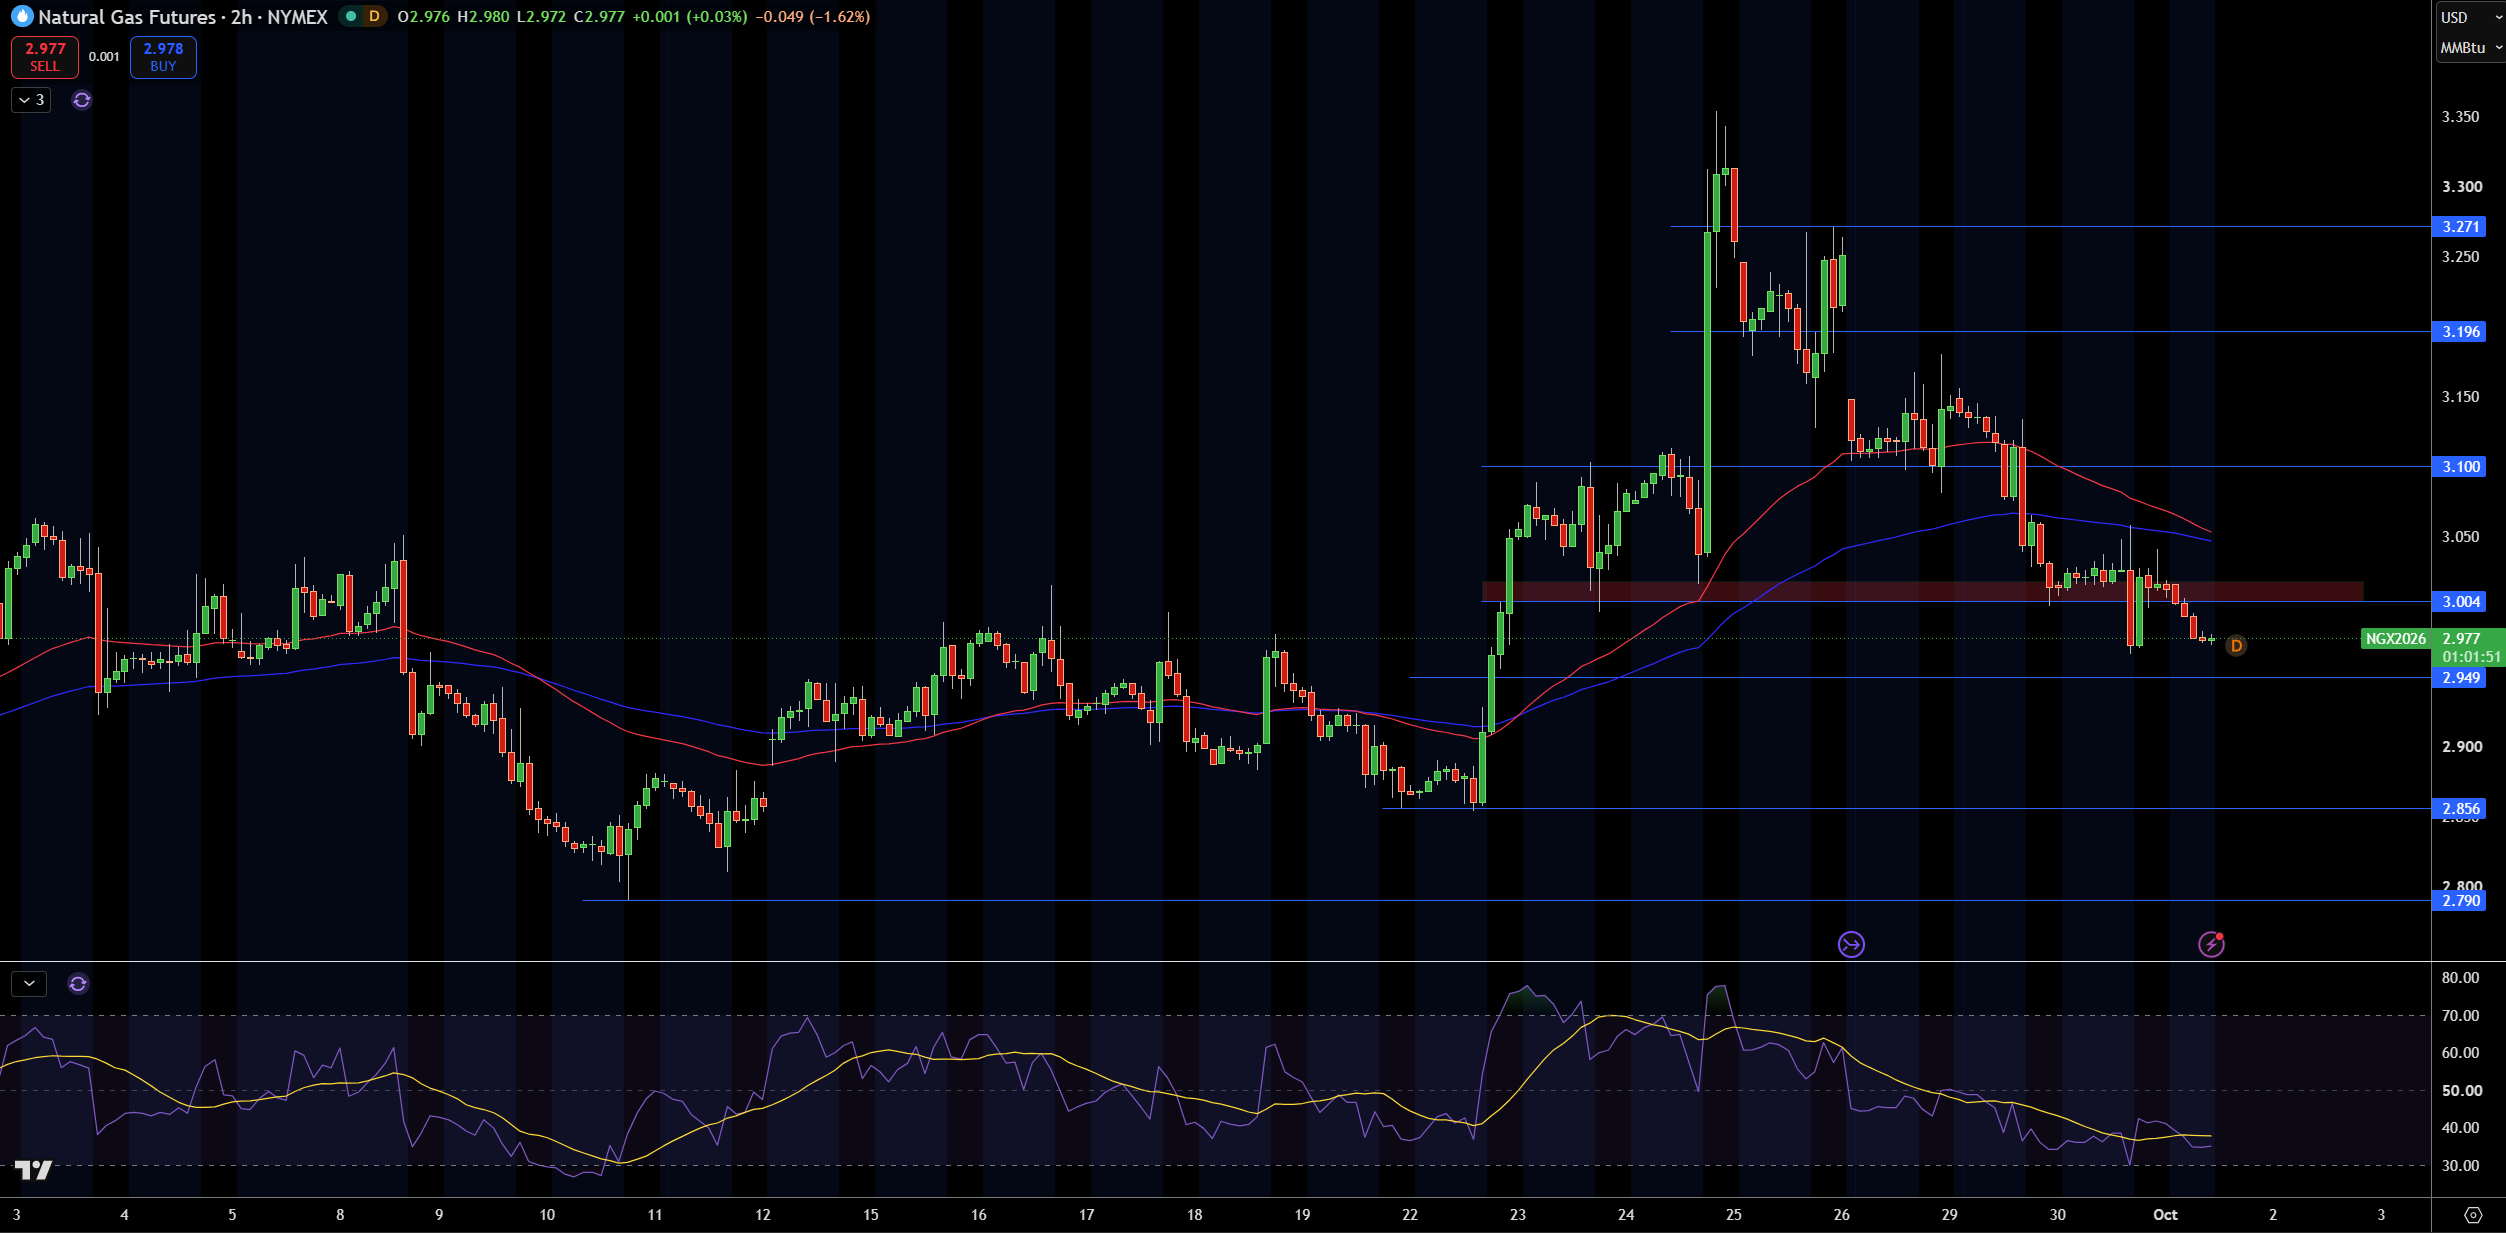Collapse the indicator legend showing 3

(31, 100)
